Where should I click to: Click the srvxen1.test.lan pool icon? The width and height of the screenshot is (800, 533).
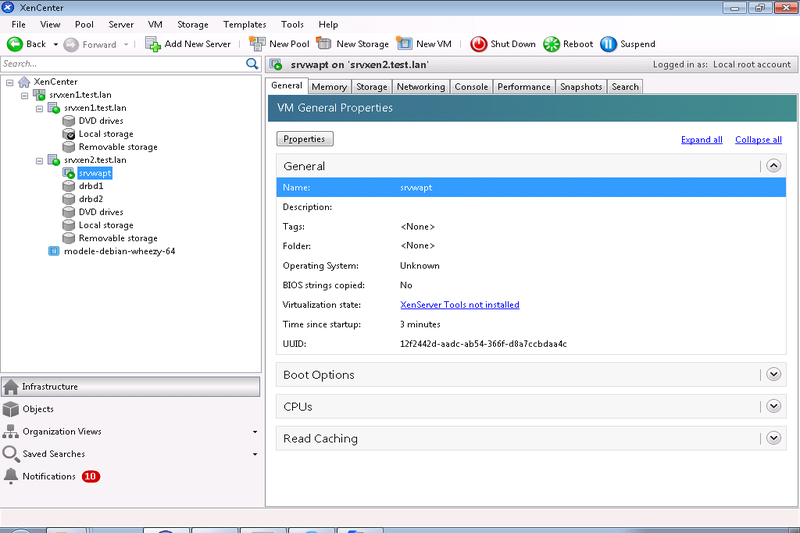tap(39, 95)
